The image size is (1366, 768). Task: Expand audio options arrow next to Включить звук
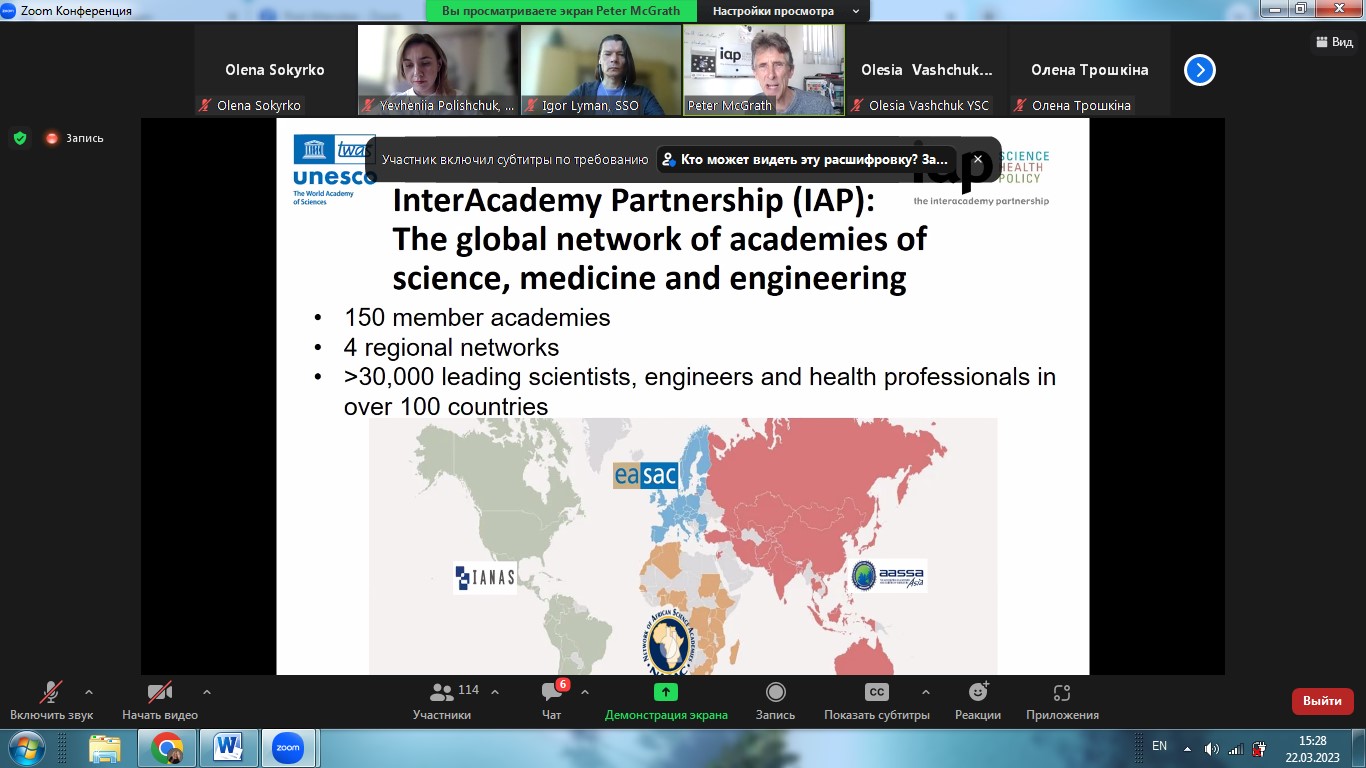point(89,692)
